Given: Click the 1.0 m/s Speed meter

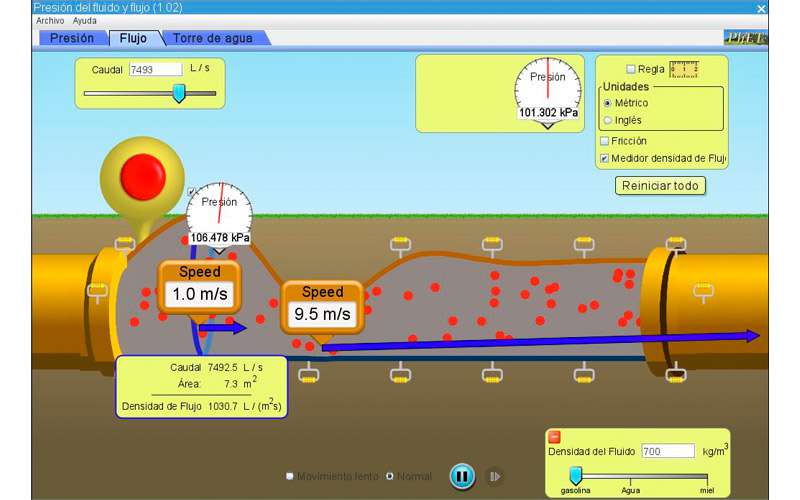Looking at the screenshot, I should 199,285.
